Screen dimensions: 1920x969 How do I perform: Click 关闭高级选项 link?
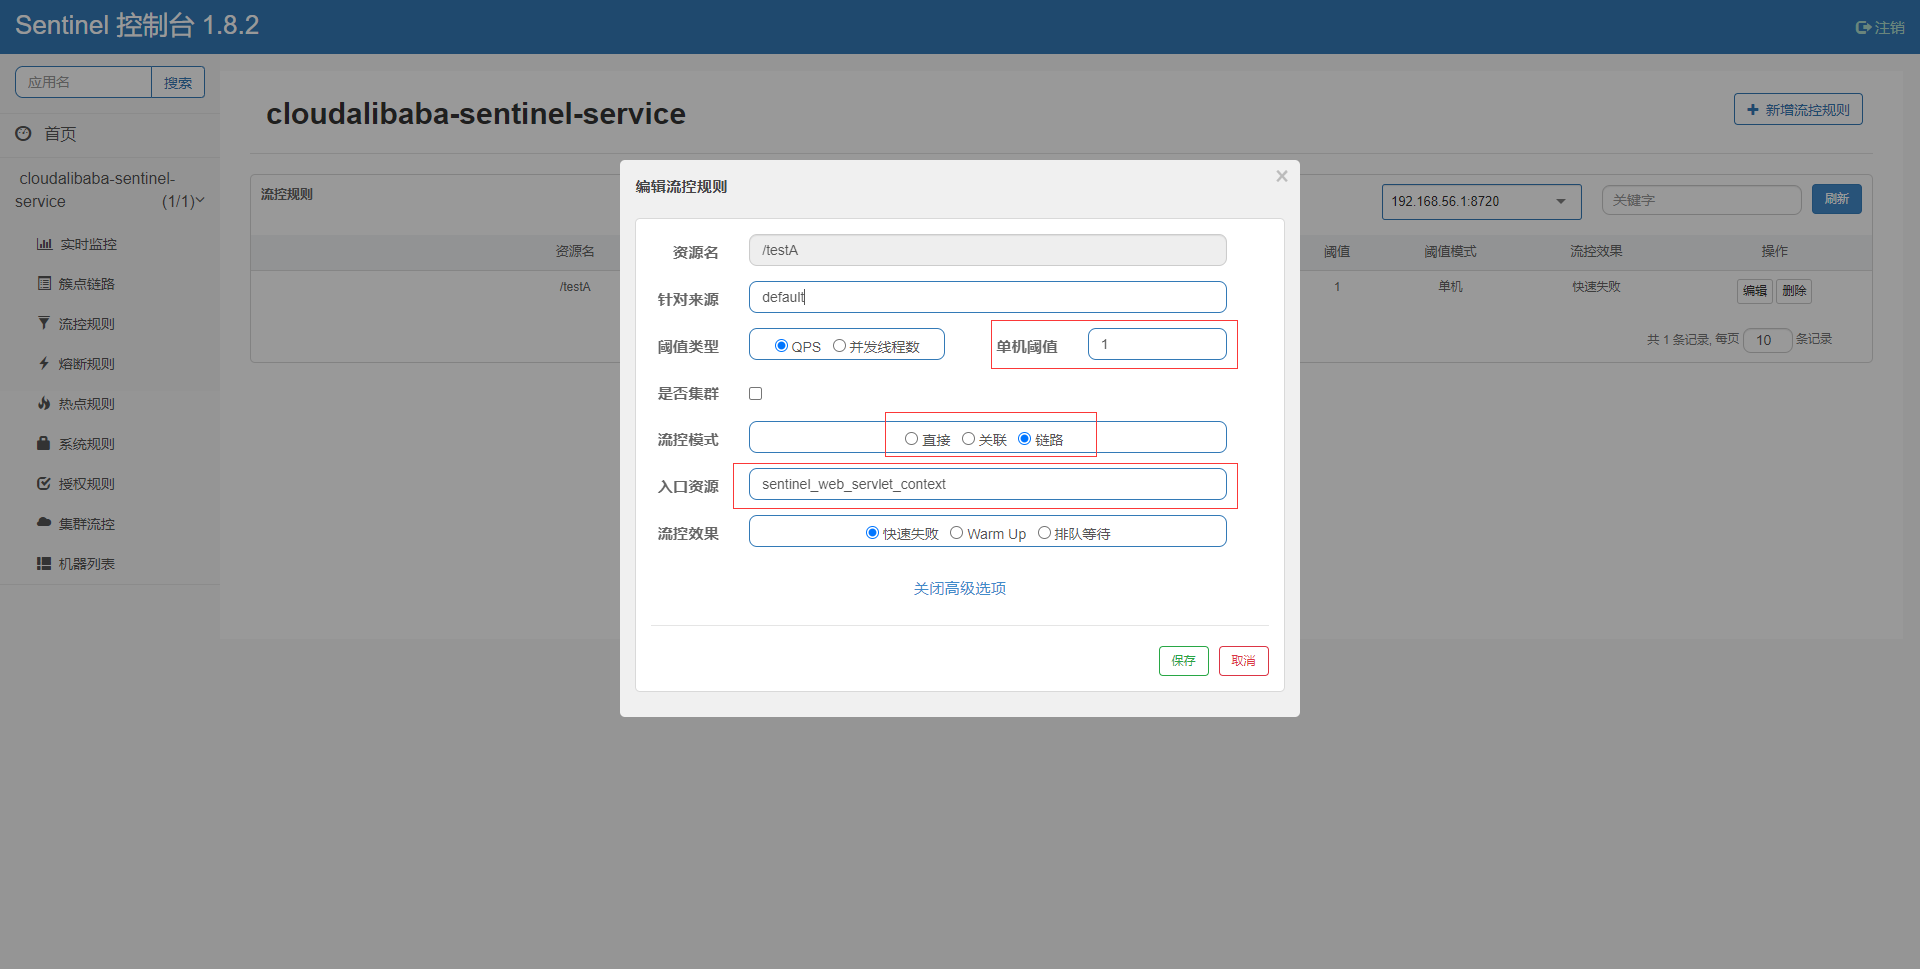tap(960, 589)
